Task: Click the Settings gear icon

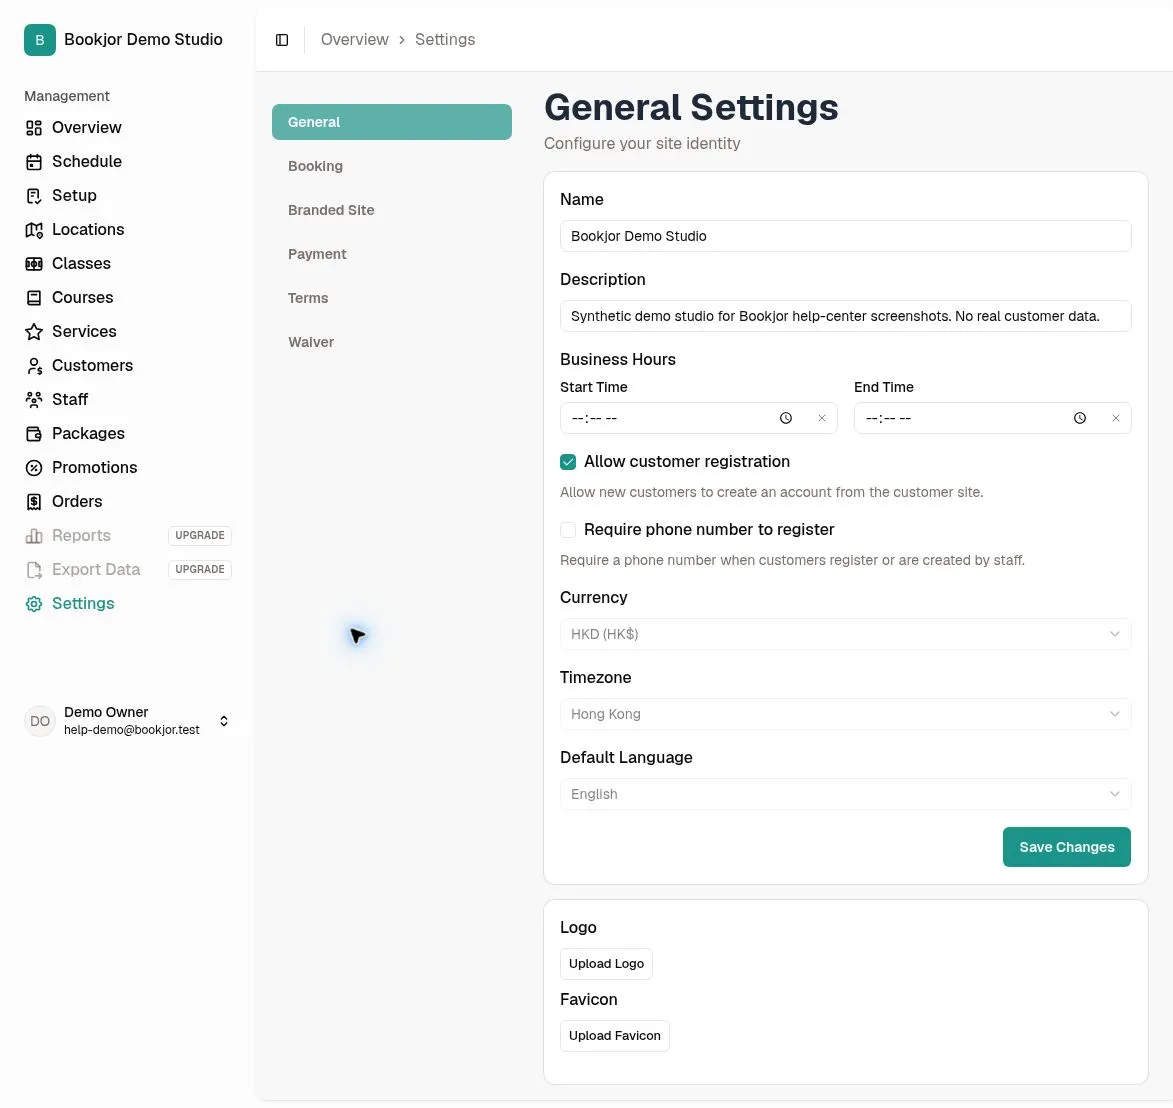Action: 34,604
